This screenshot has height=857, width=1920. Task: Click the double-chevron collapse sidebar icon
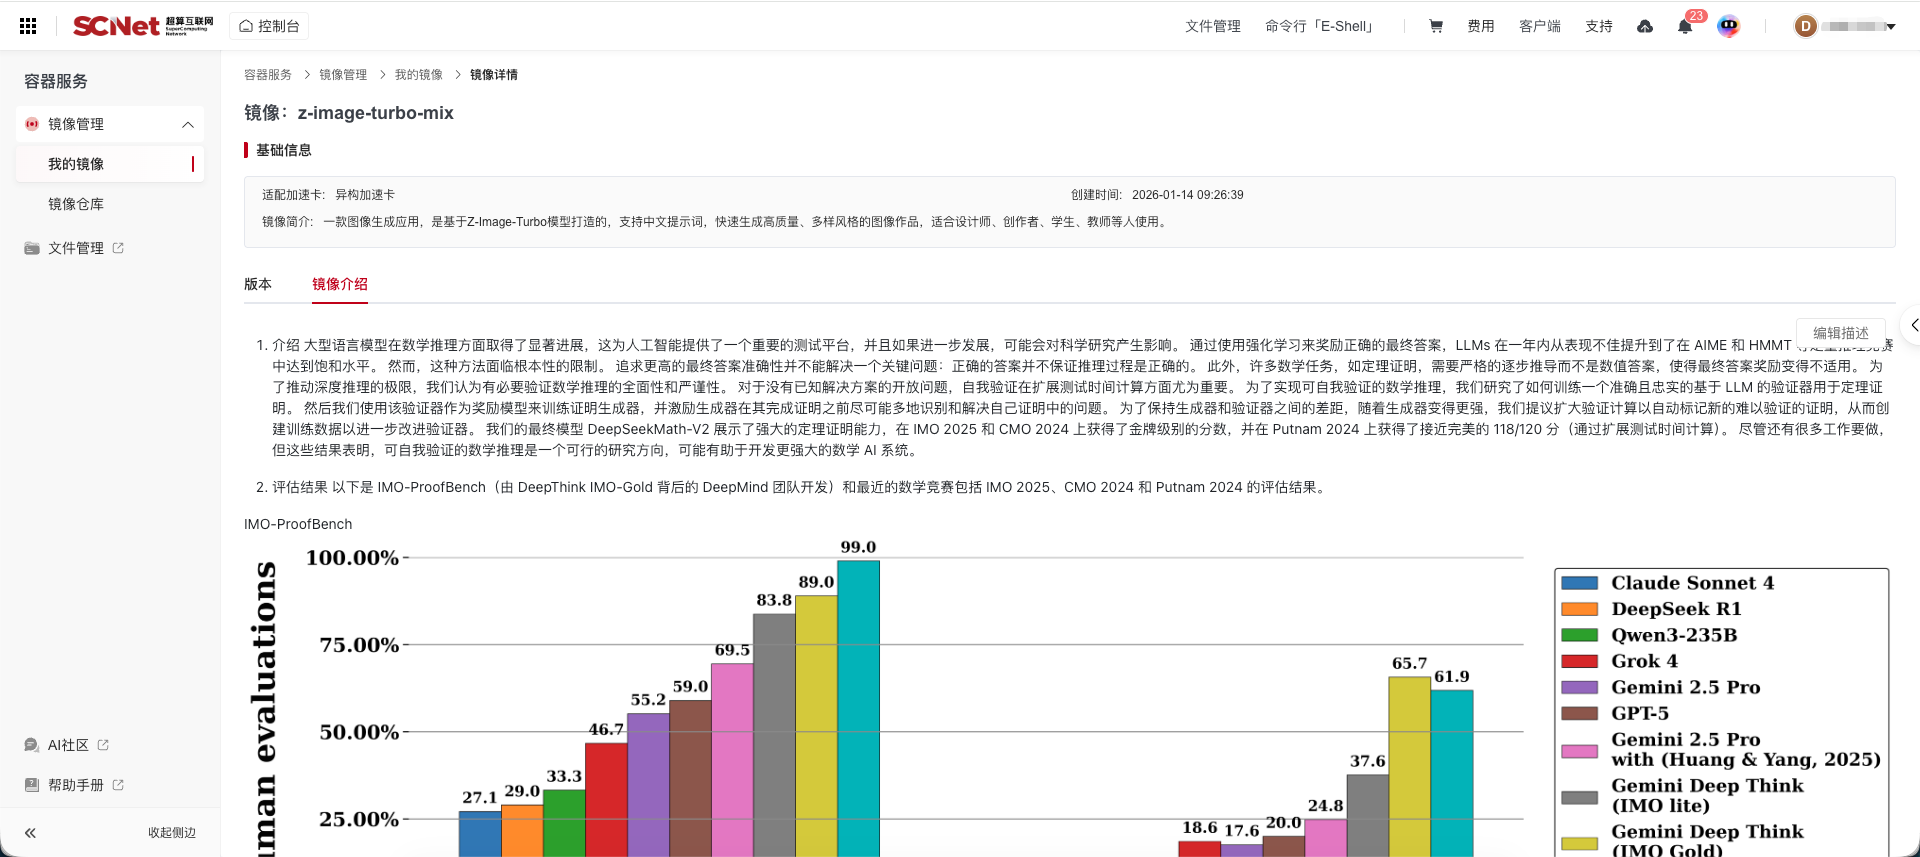click(30, 833)
